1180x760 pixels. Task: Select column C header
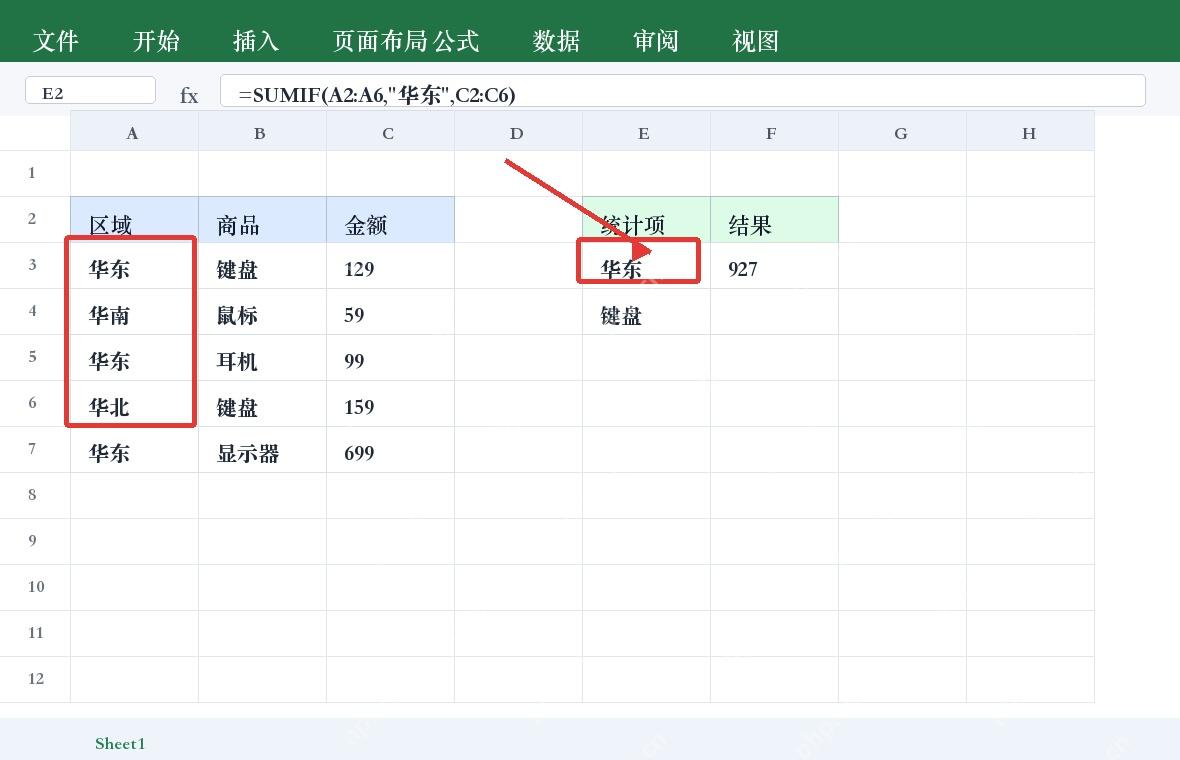pos(391,132)
